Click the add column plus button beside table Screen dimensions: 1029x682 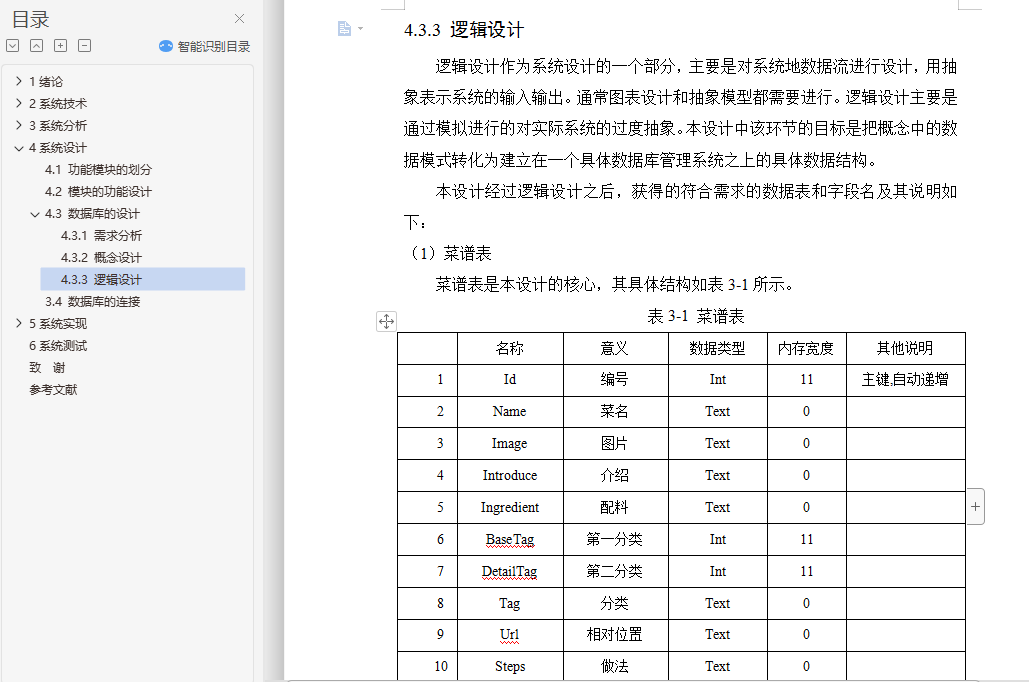[975, 507]
